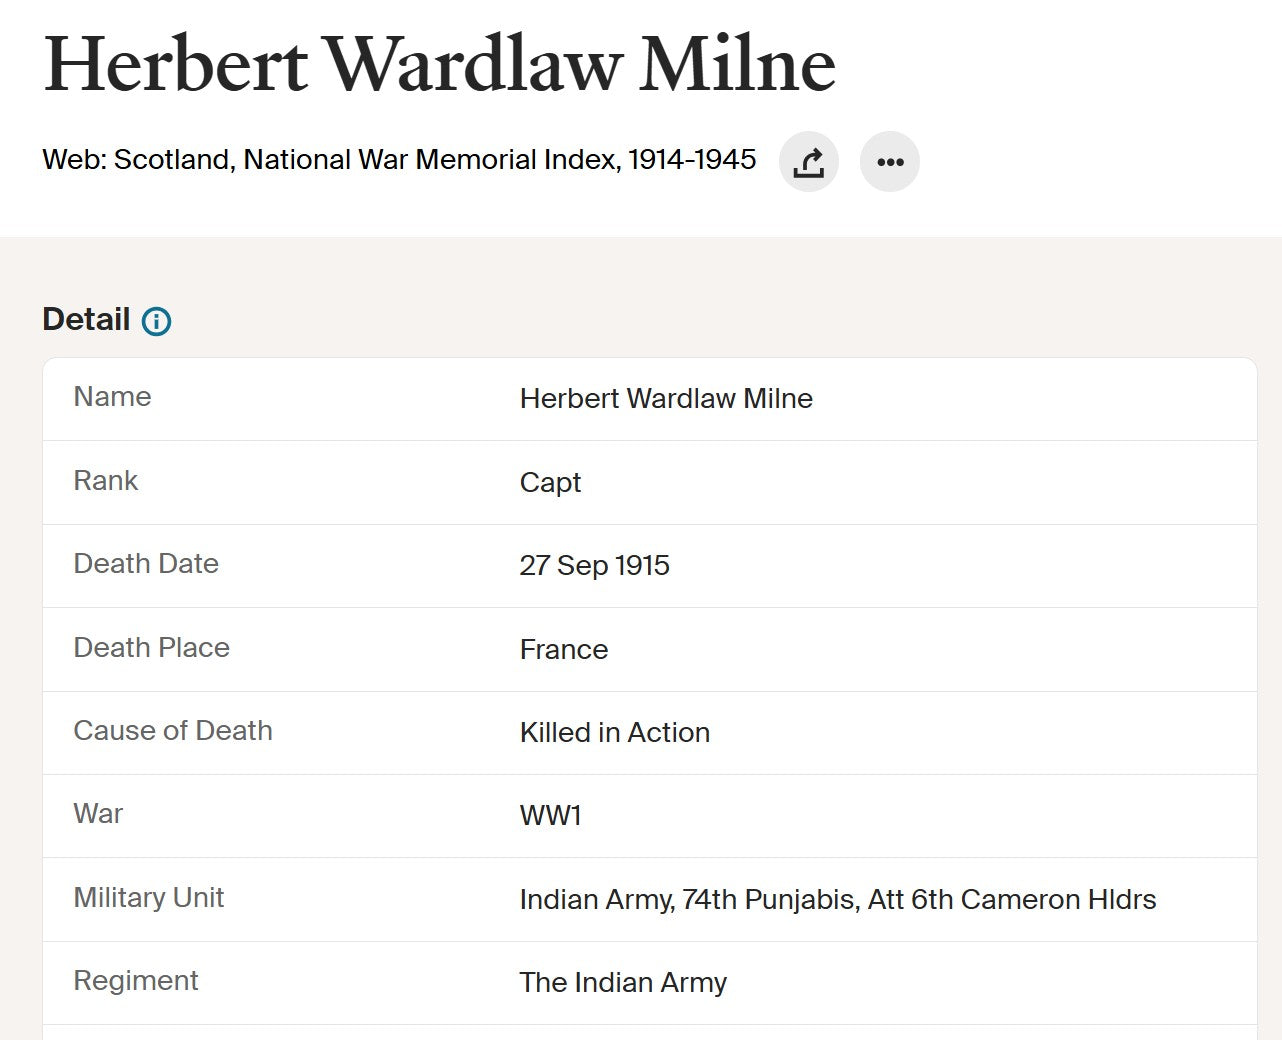This screenshot has height=1040, width=1282.
Task: Select the Cause of Death Killed in Action
Action: [x=614, y=733]
